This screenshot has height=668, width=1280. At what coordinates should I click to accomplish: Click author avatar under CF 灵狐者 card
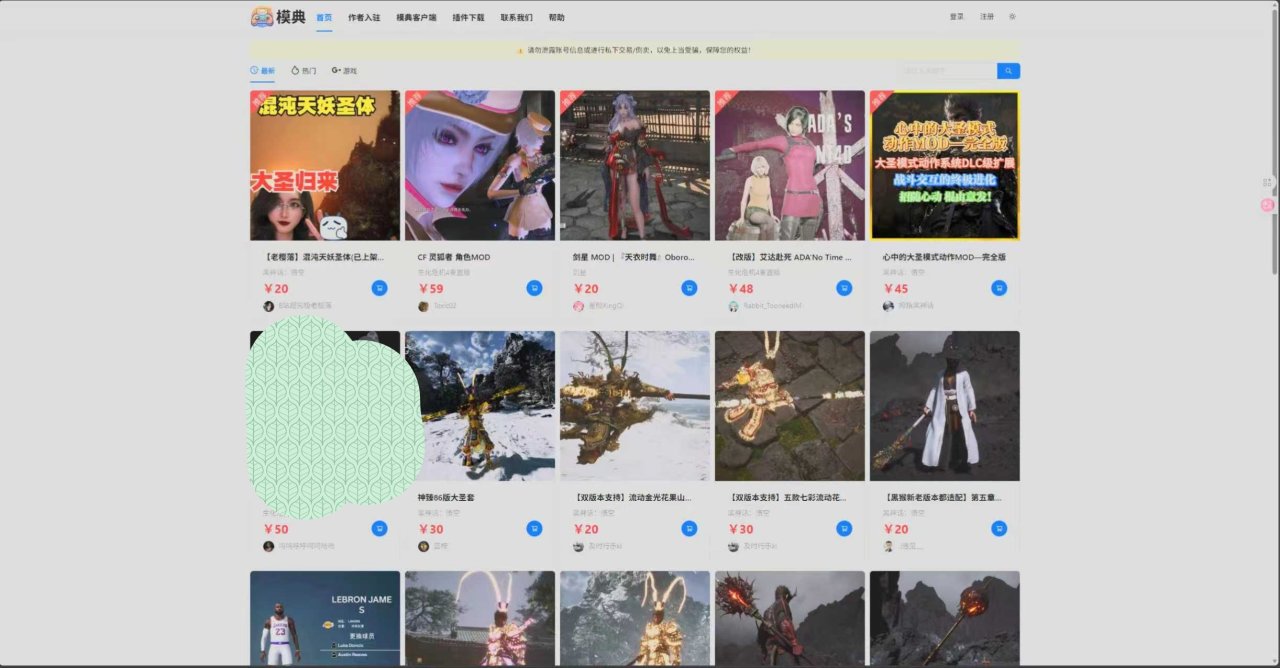pos(423,306)
